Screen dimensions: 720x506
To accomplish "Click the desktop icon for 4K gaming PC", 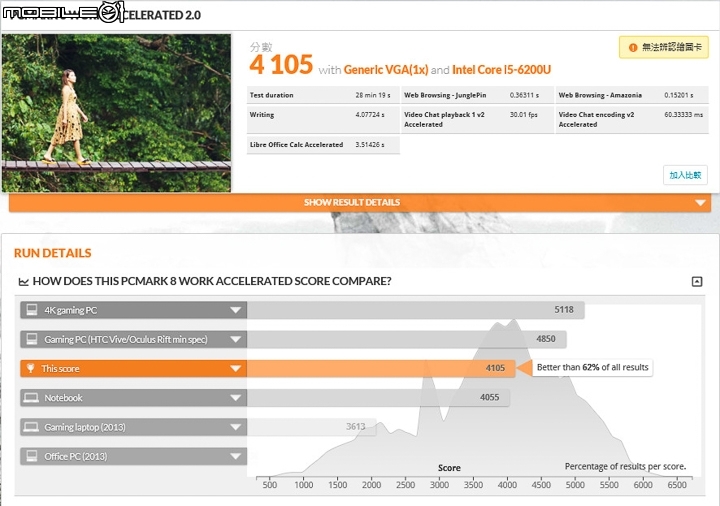I will (x=32, y=310).
